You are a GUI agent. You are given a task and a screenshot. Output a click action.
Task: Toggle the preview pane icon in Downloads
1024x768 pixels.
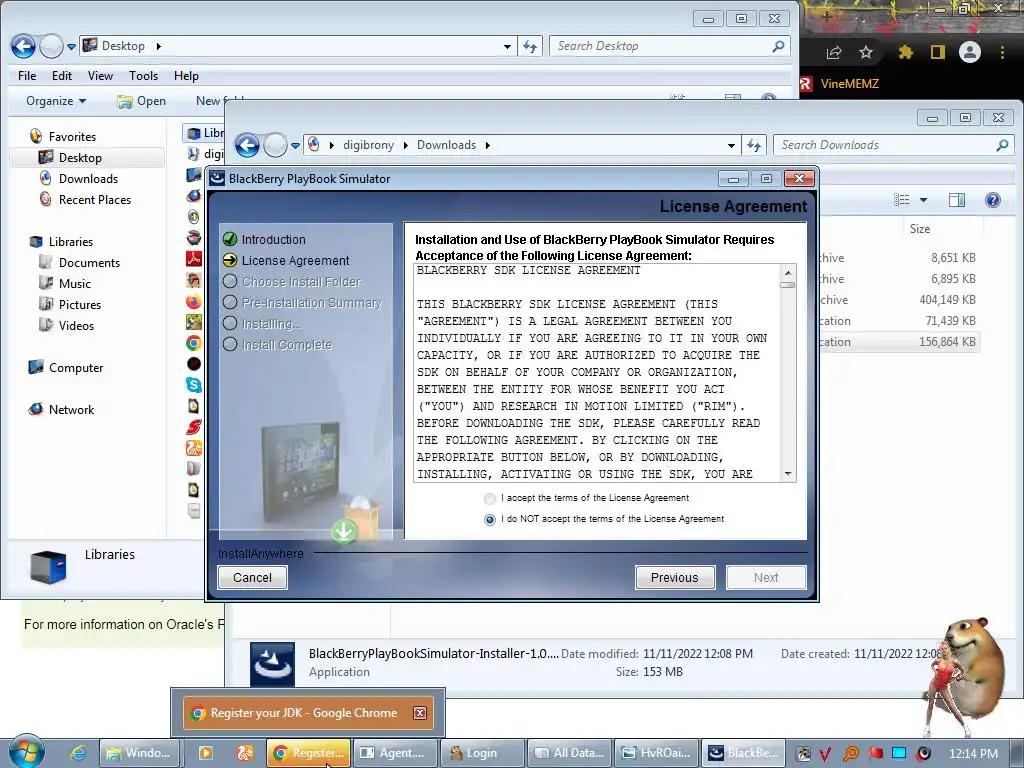pyautogui.click(x=957, y=200)
